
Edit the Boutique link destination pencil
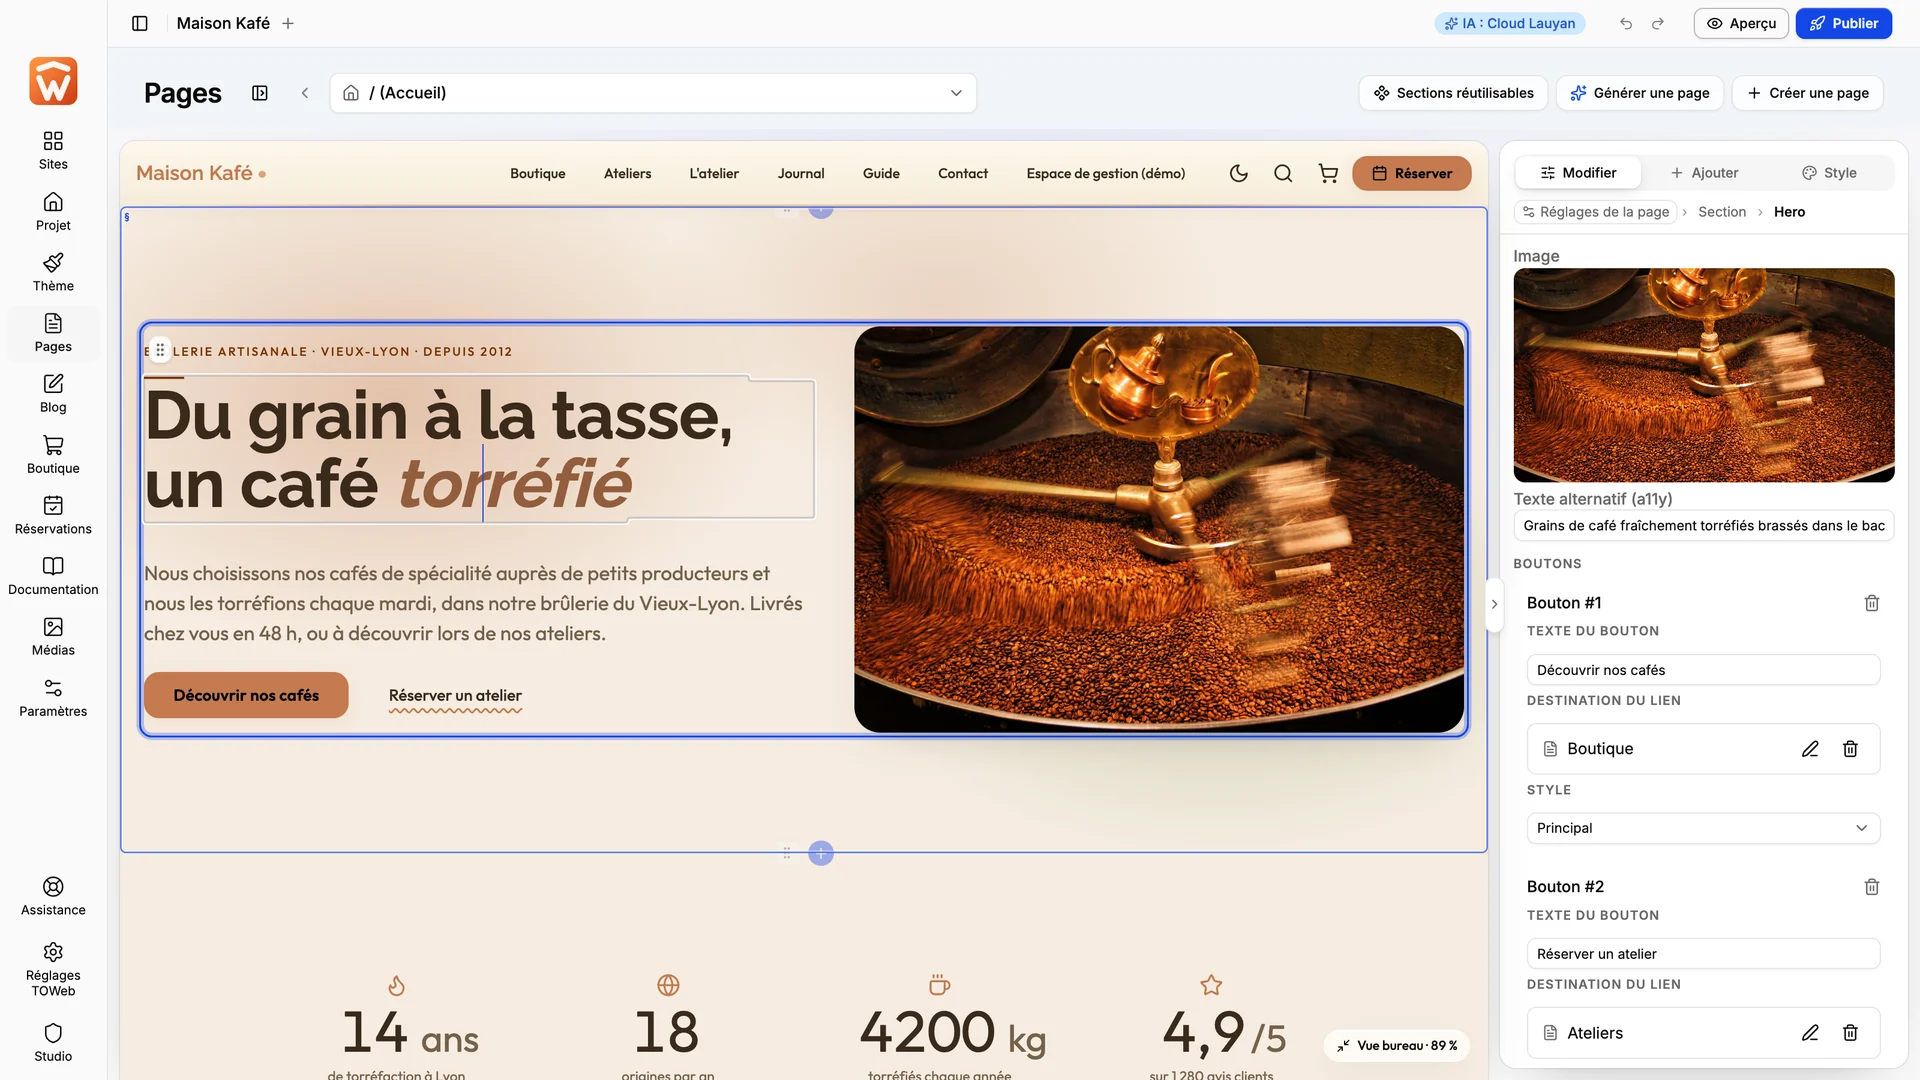point(1810,749)
